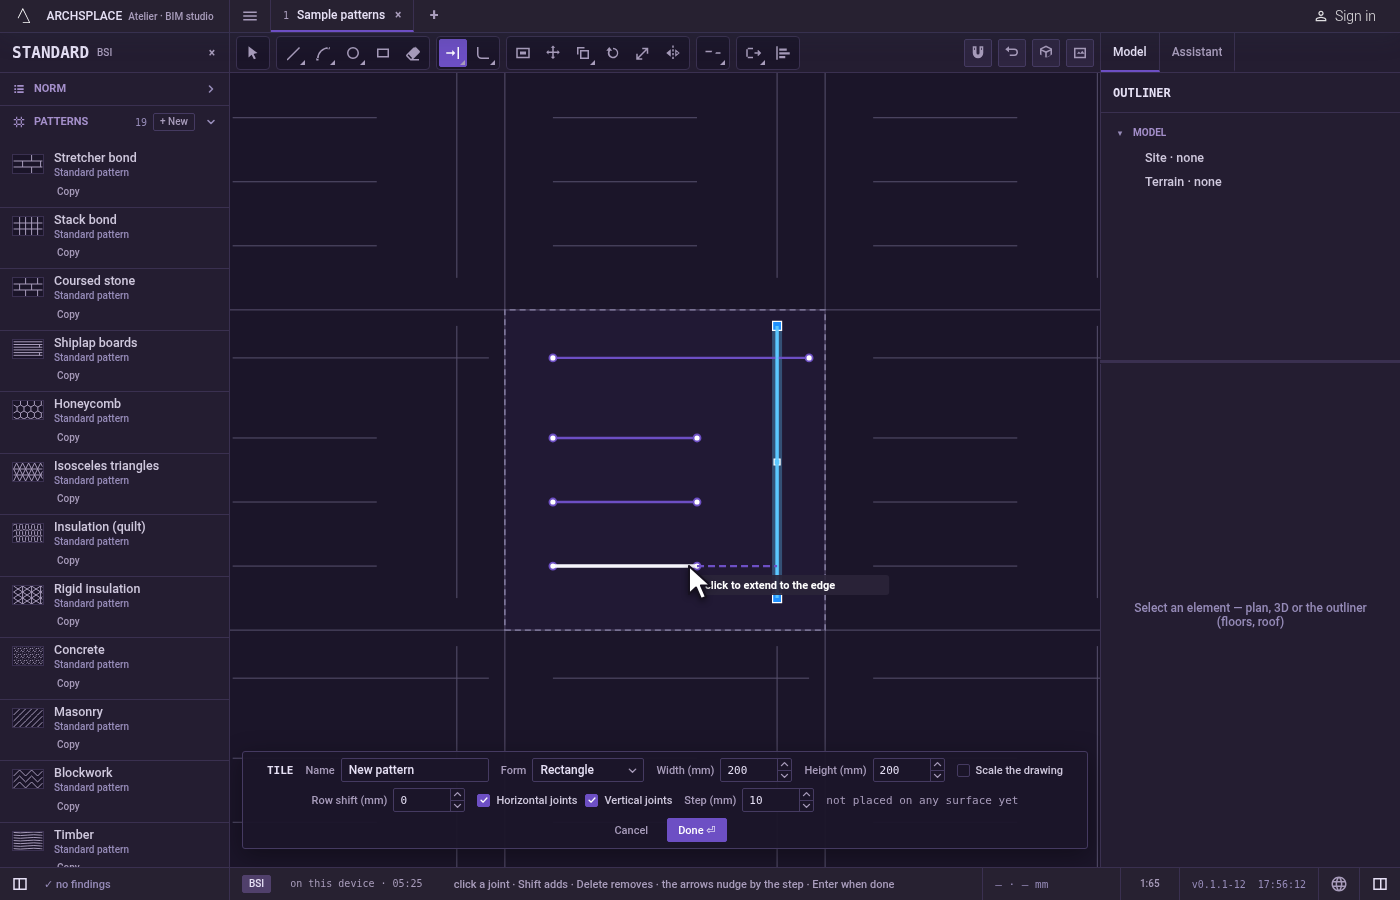Open the globe language icon
The image size is (1400, 900).
pyautogui.click(x=1339, y=884)
